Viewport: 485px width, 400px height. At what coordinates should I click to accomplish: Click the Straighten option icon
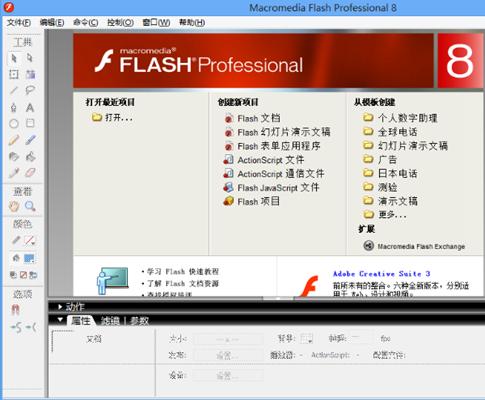31,327
